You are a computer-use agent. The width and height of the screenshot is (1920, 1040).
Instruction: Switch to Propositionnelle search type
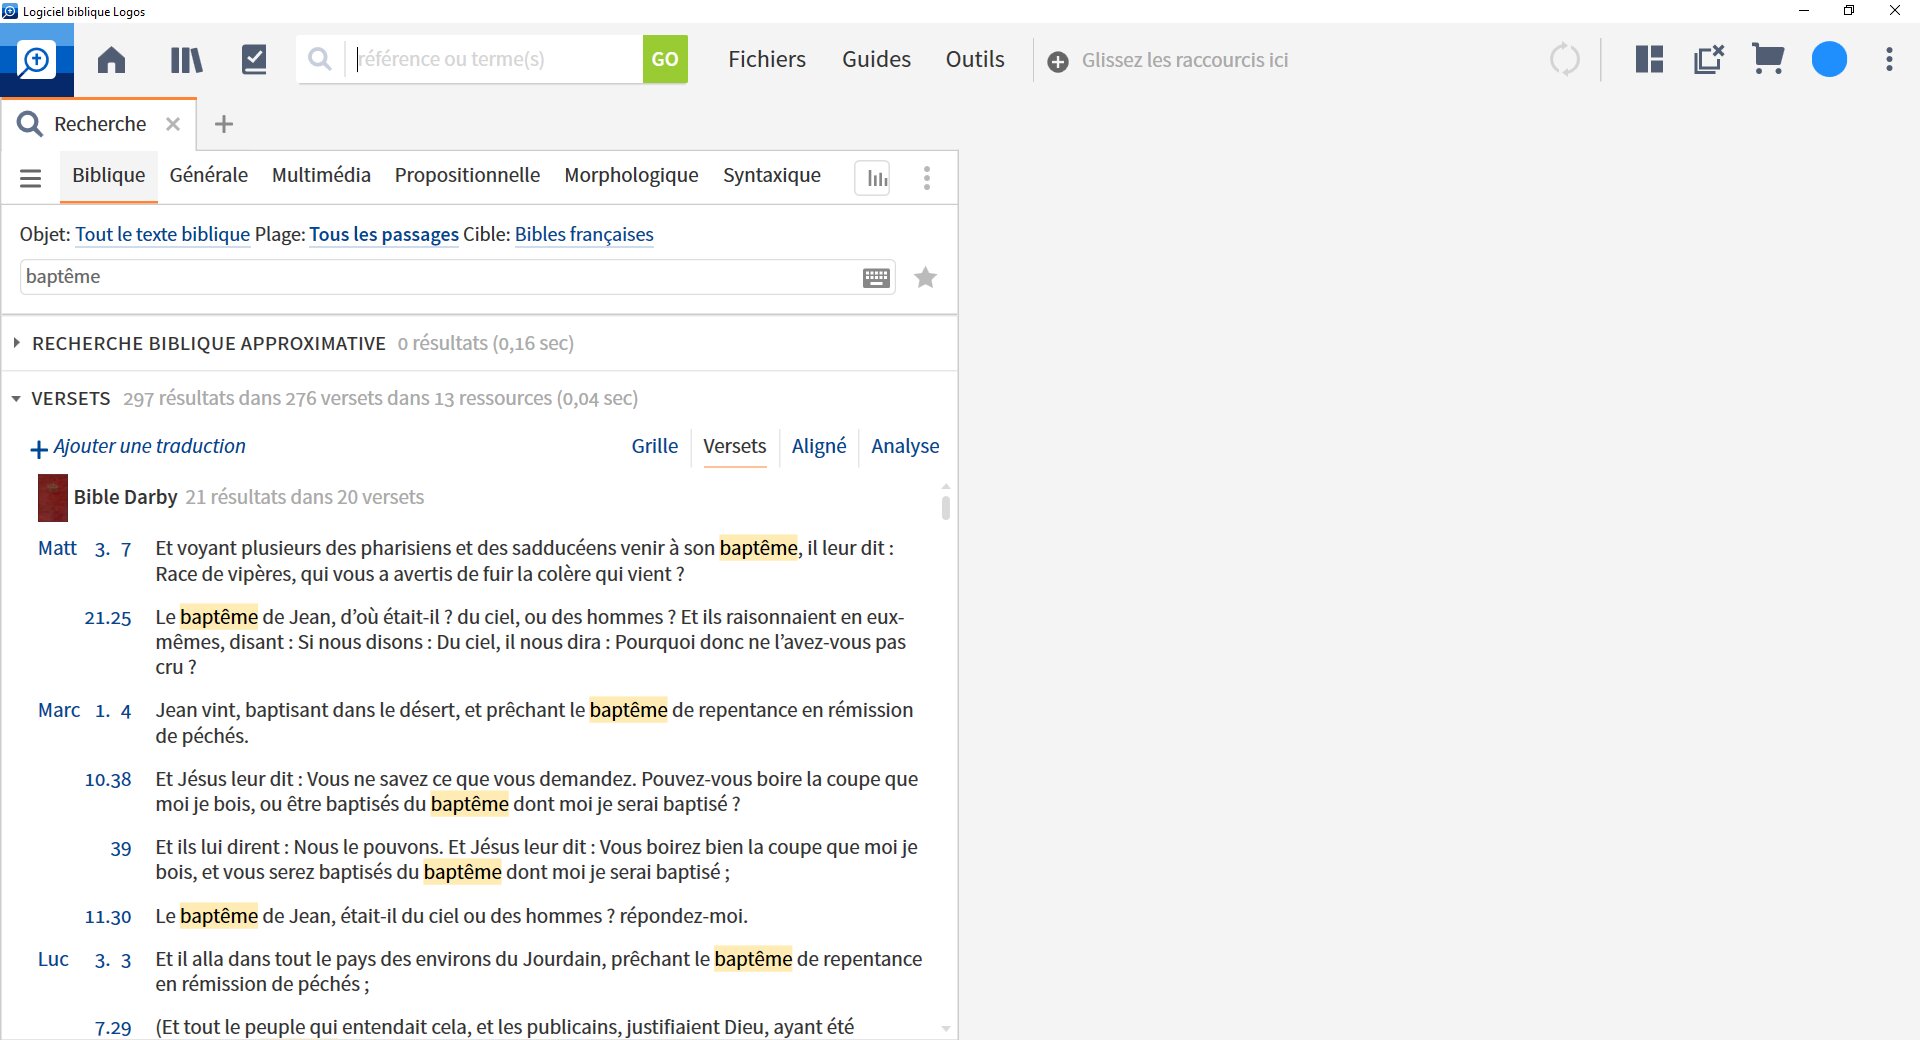(x=467, y=175)
